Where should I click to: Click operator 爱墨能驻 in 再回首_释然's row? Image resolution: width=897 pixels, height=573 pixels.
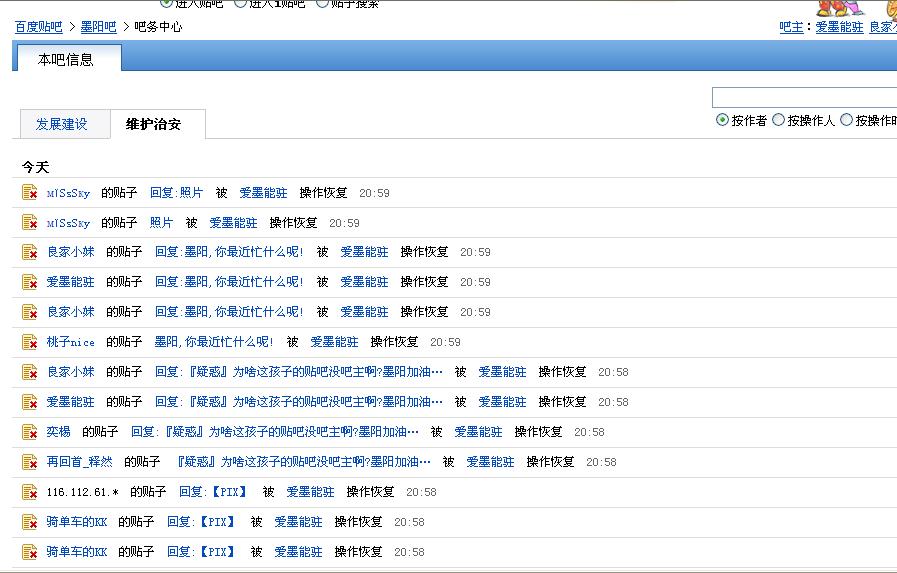click(x=490, y=461)
